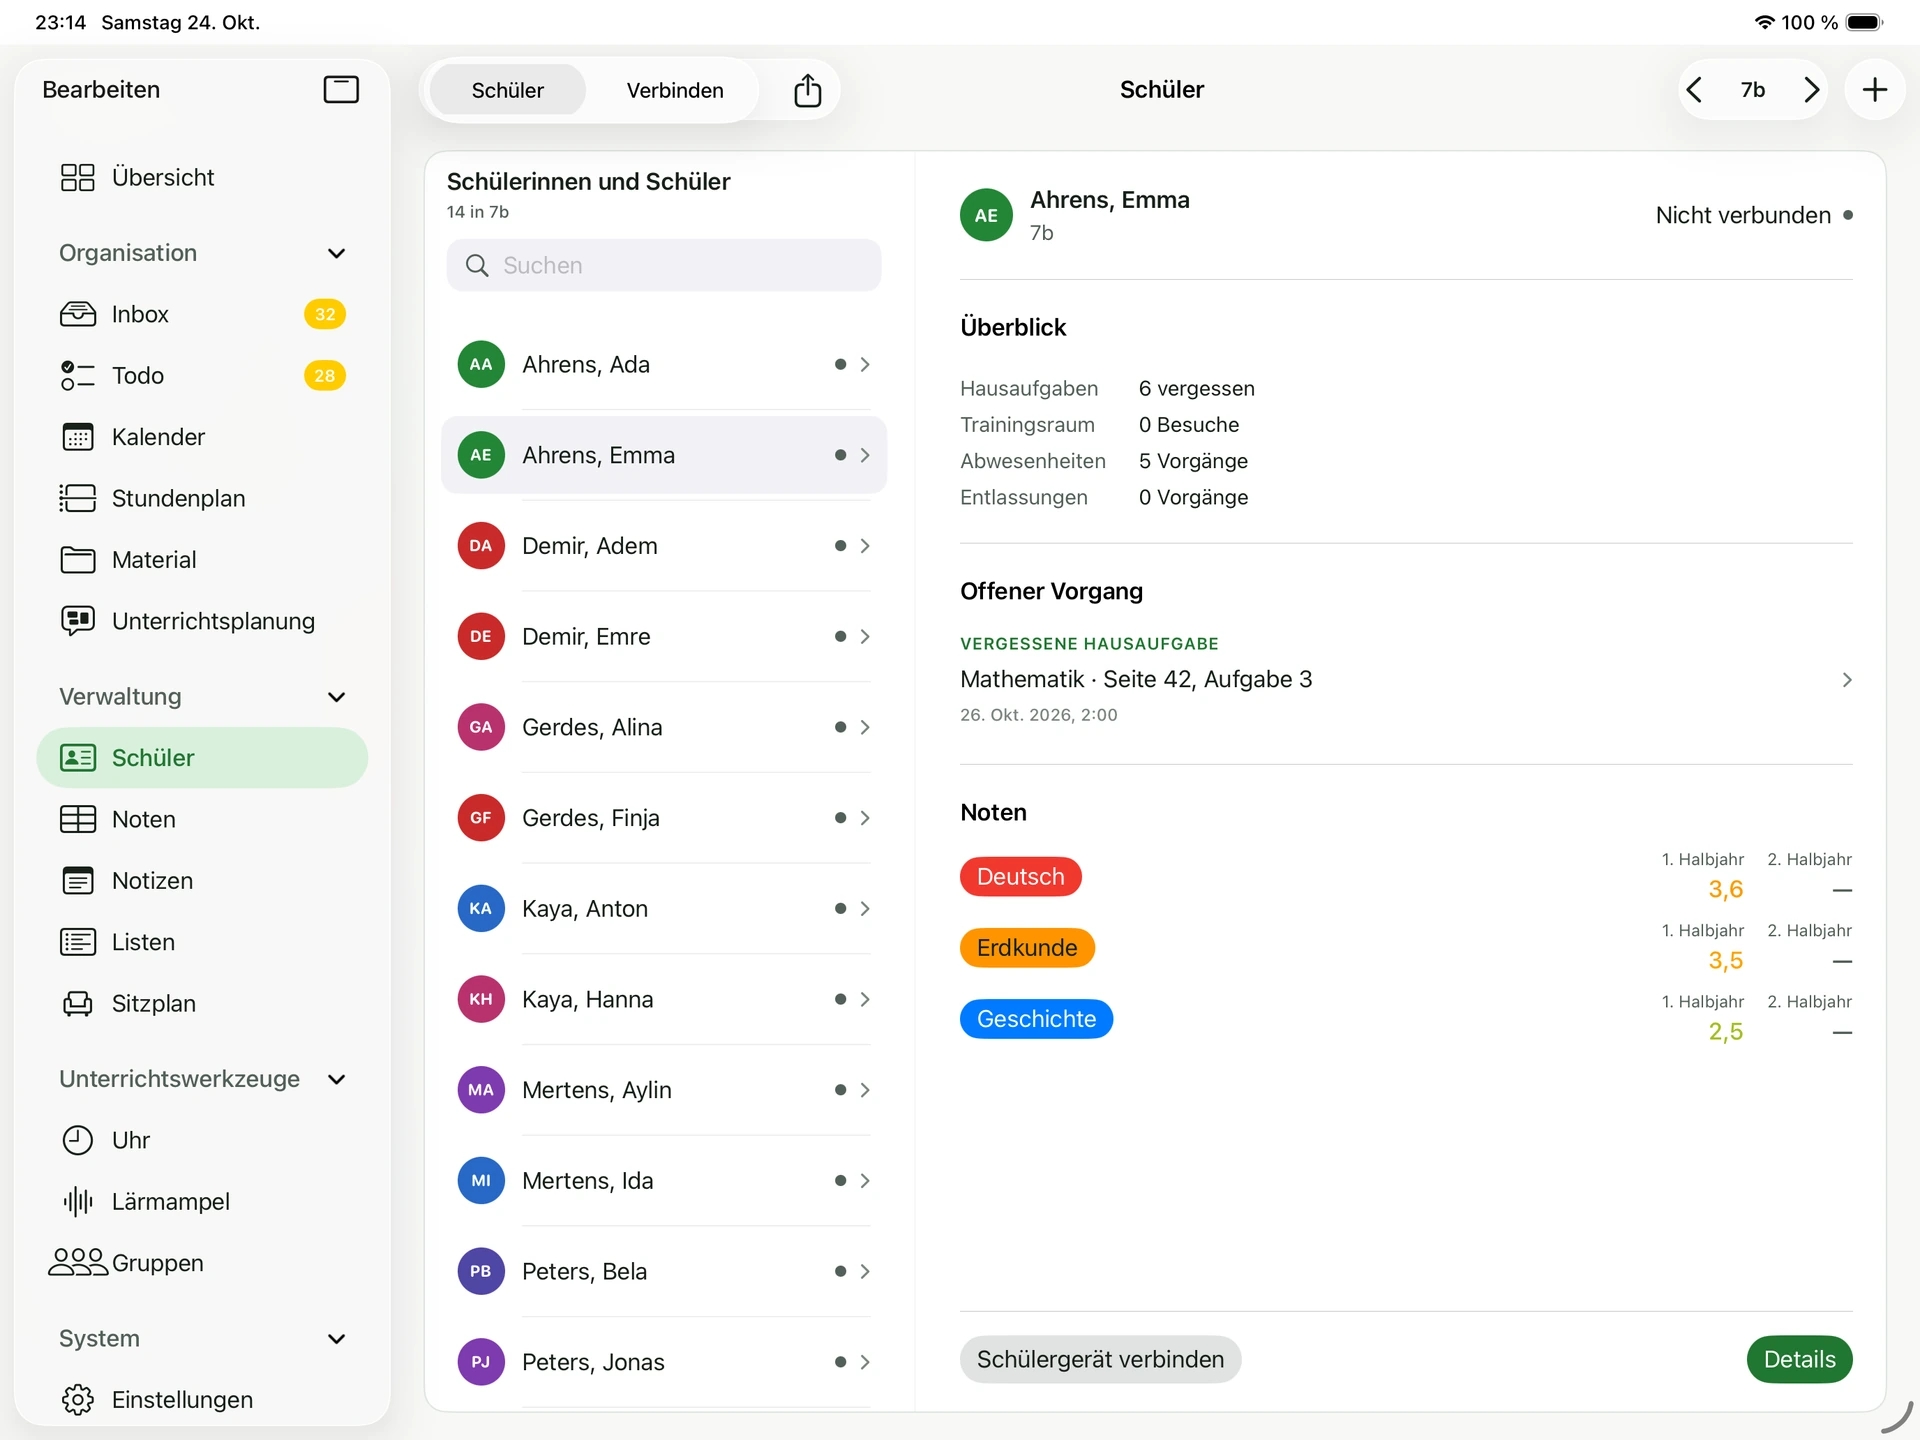Open Uhr clock icon

tap(77, 1140)
